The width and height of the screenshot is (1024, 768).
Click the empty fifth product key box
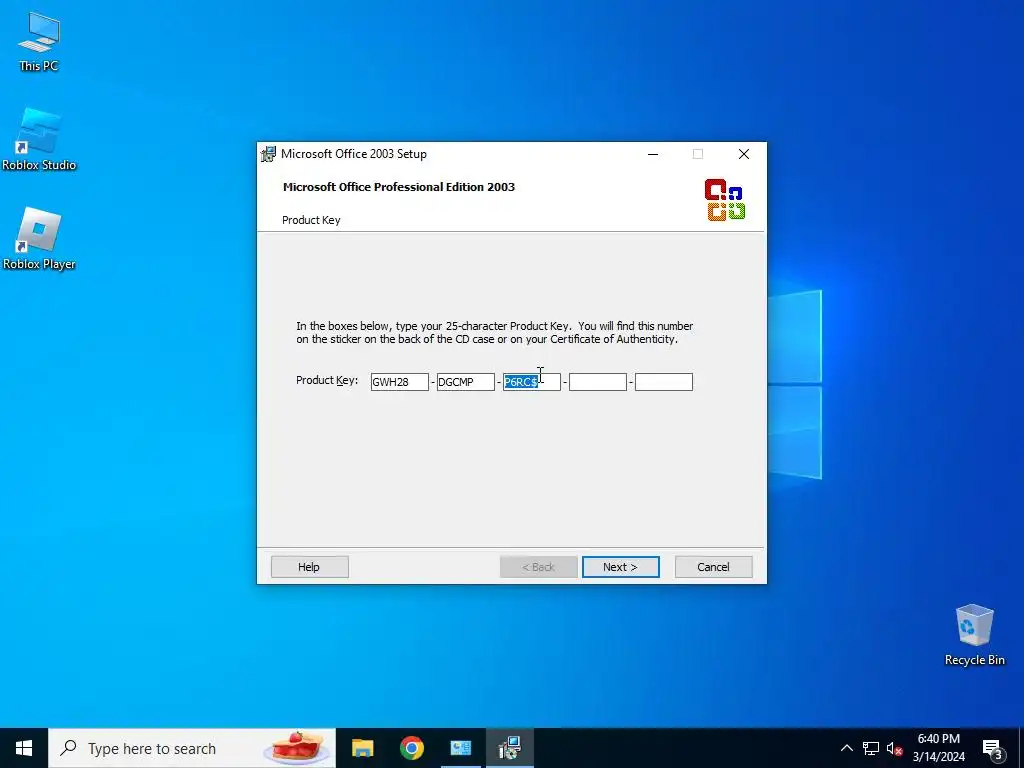coord(664,382)
